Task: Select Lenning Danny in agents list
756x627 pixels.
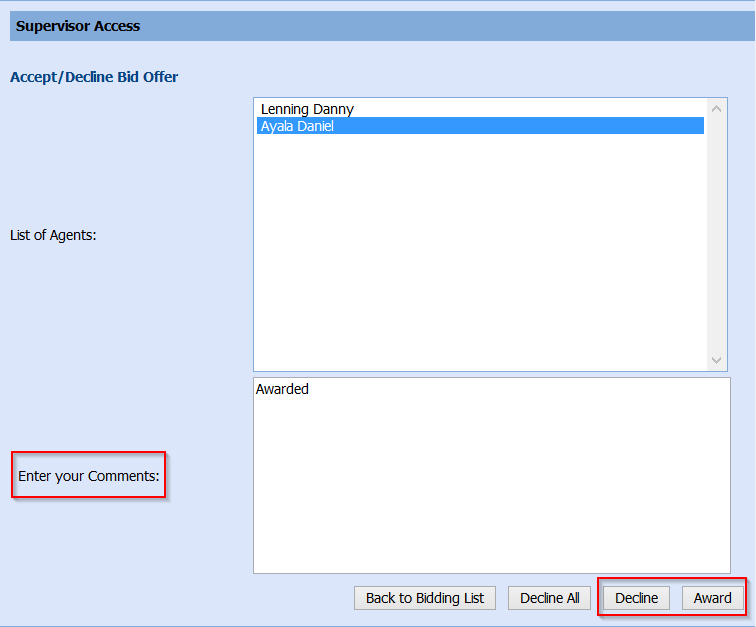Action: point(307,109)
